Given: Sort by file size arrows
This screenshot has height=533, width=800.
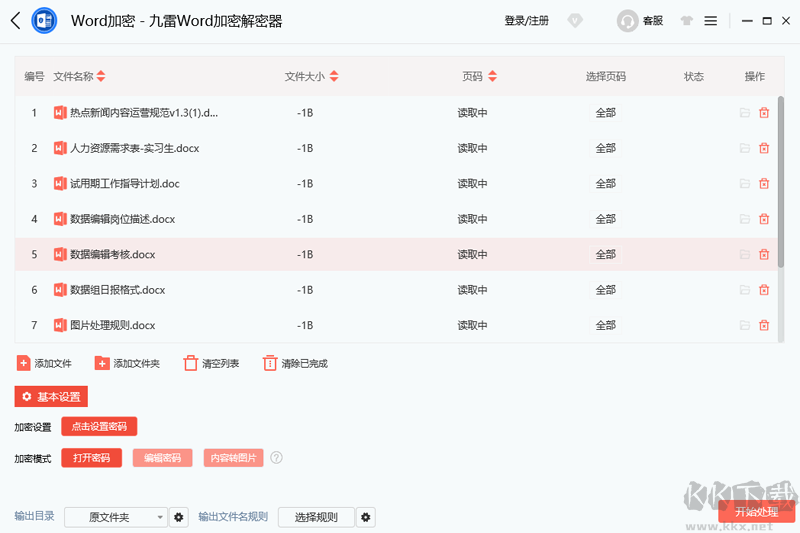Looking at the screenshot, I should coord(334,76).
